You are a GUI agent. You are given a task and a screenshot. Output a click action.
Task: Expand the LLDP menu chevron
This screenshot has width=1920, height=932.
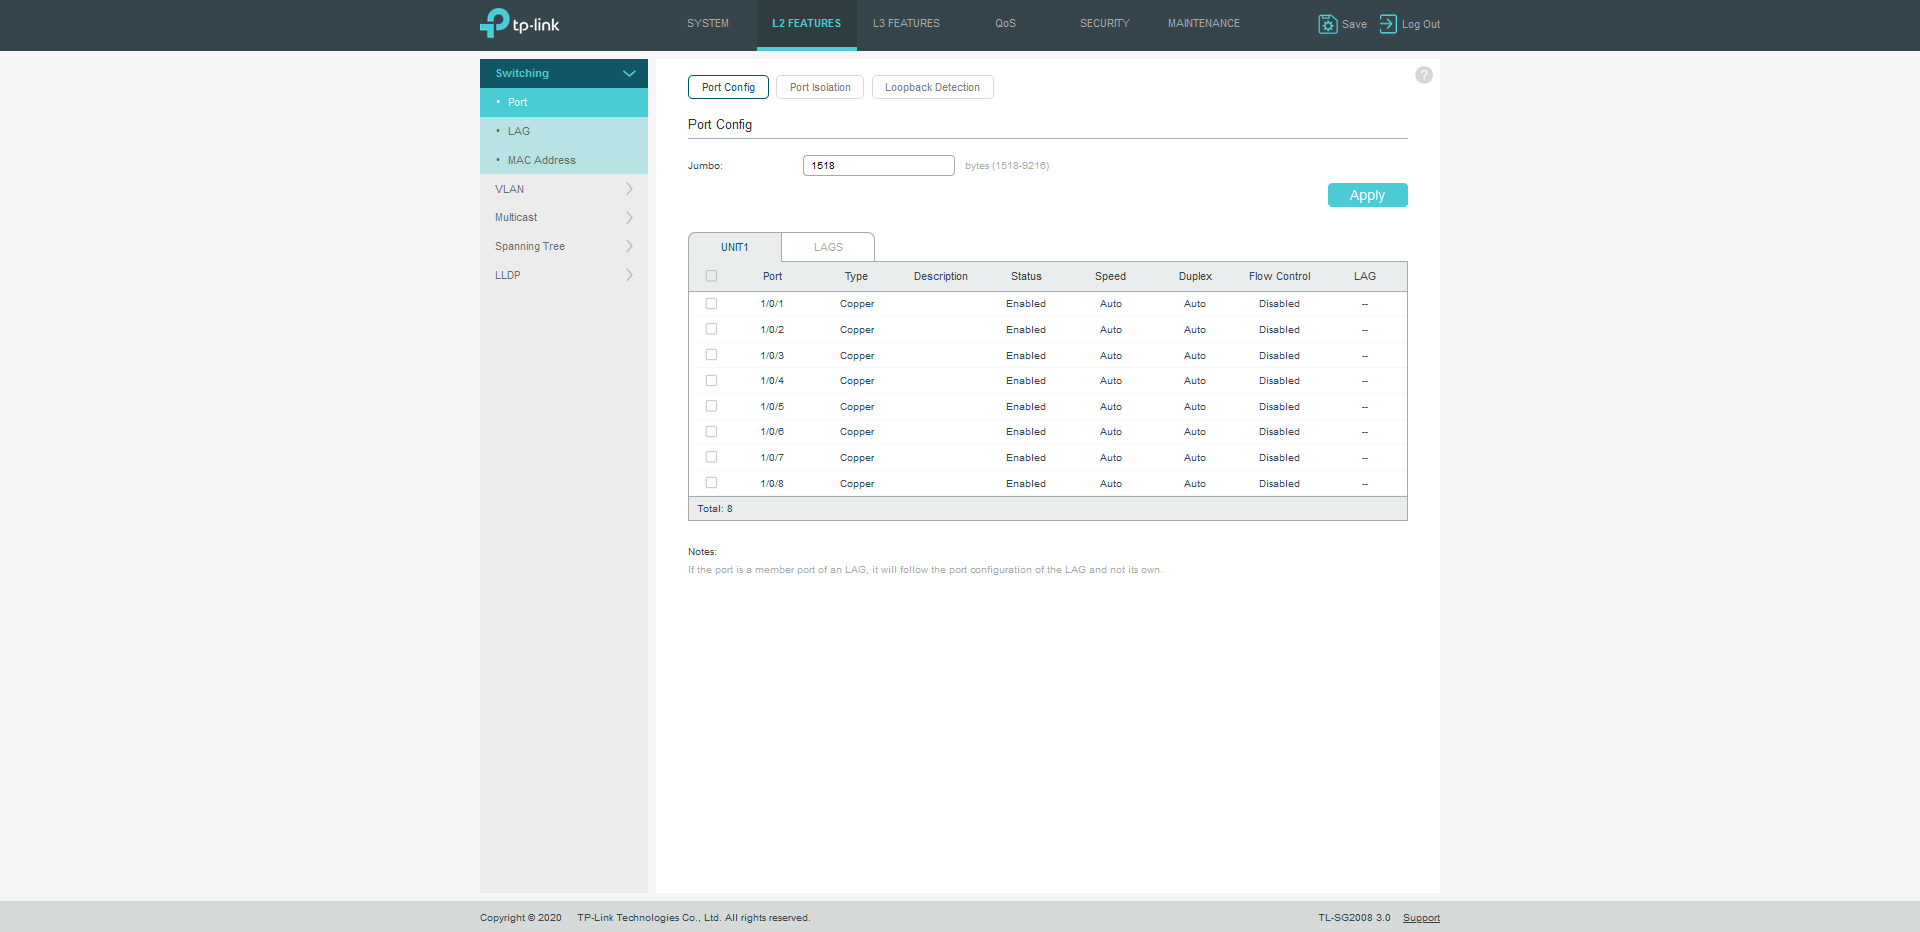(x=629, y=275)
